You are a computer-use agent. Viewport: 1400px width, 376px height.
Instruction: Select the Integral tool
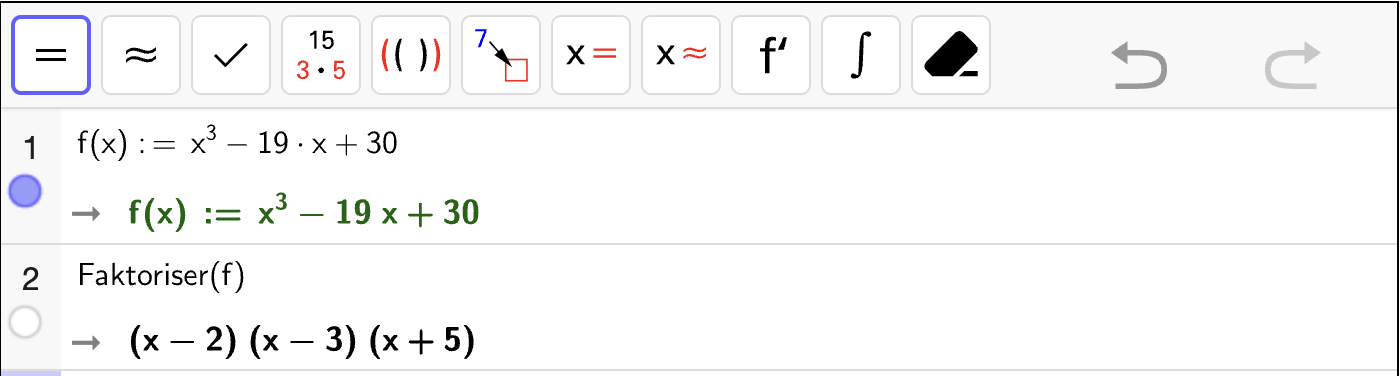(861, 55)
